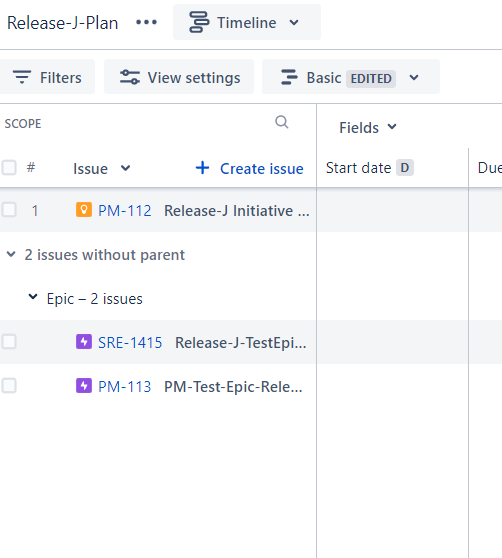Click the purple epic icon for PM-113
502x558 pixels.
pos(84,386)
